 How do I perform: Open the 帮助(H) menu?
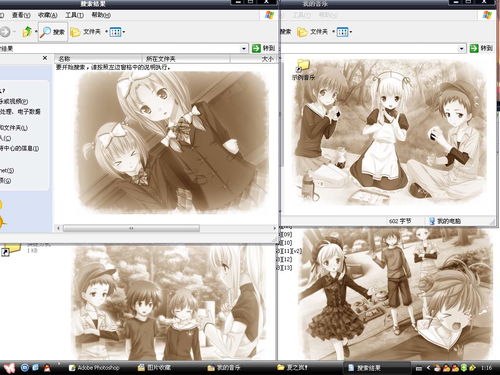point(101,15)
